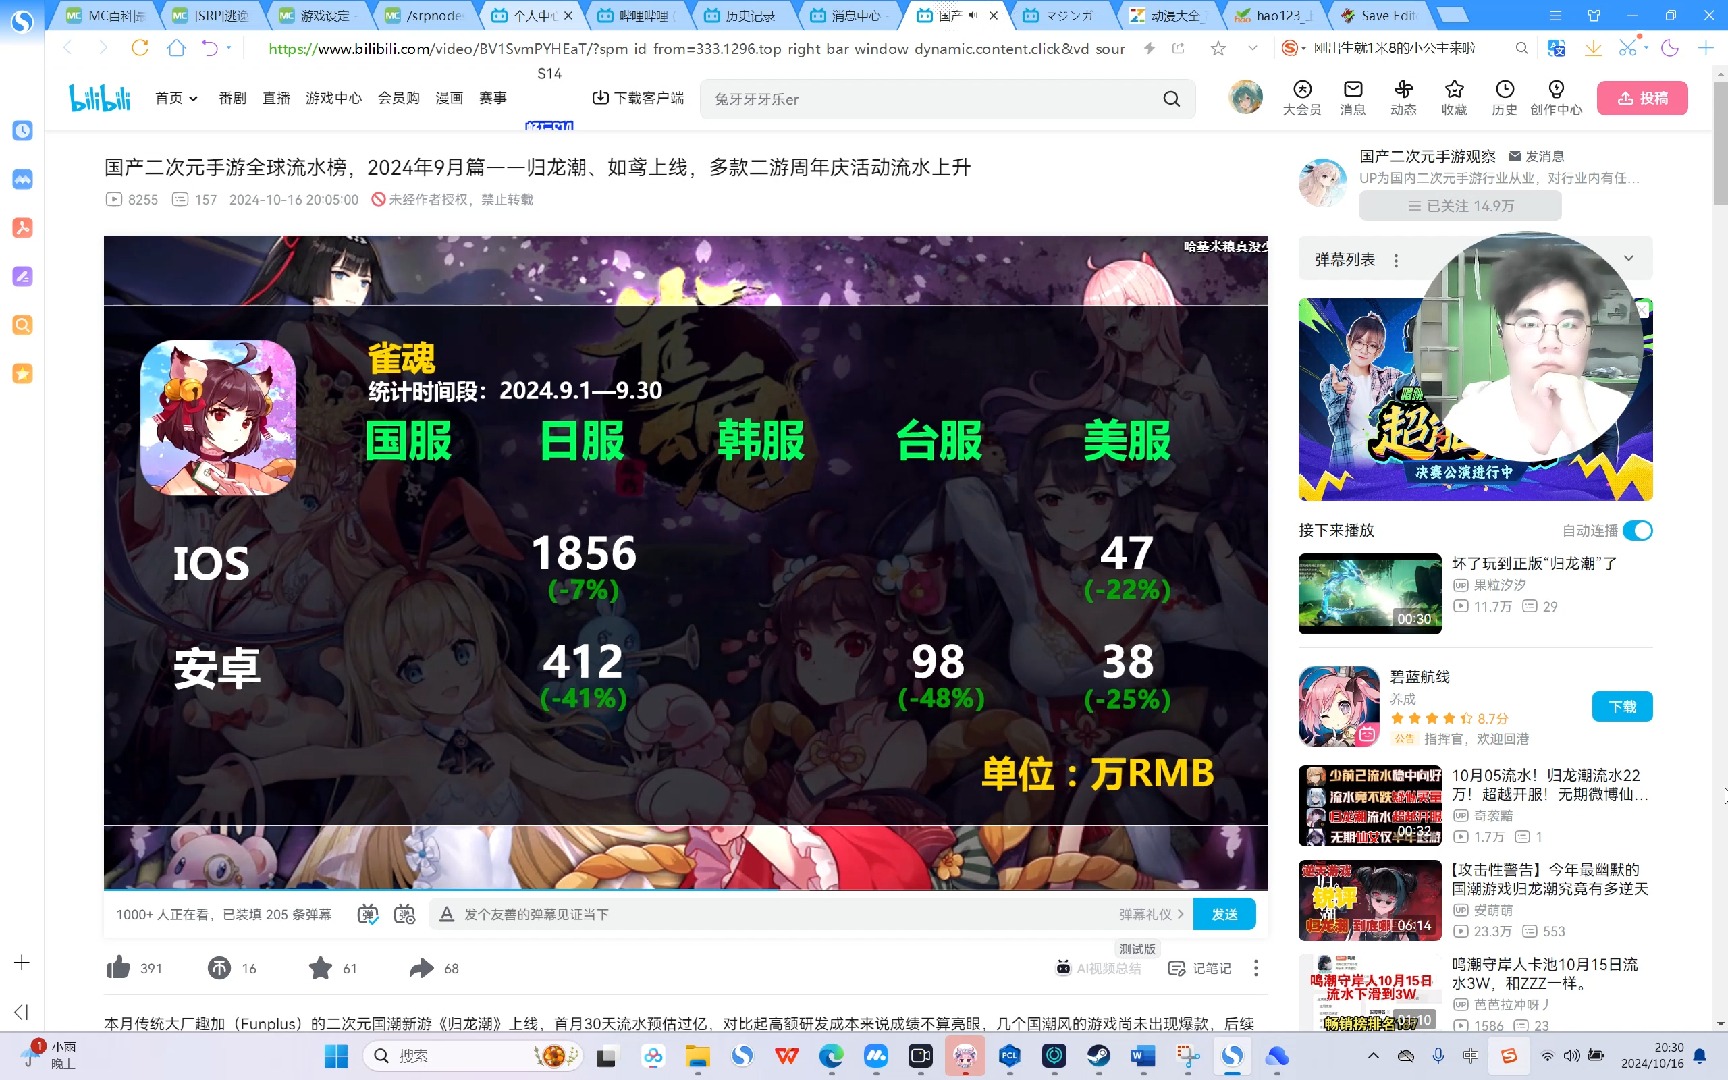Open the 赛事 nav item
The image size is (1728, 1080).
coord(492,98)
